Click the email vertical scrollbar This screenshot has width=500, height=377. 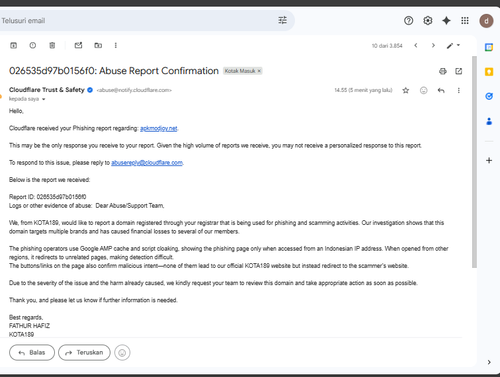474,162
